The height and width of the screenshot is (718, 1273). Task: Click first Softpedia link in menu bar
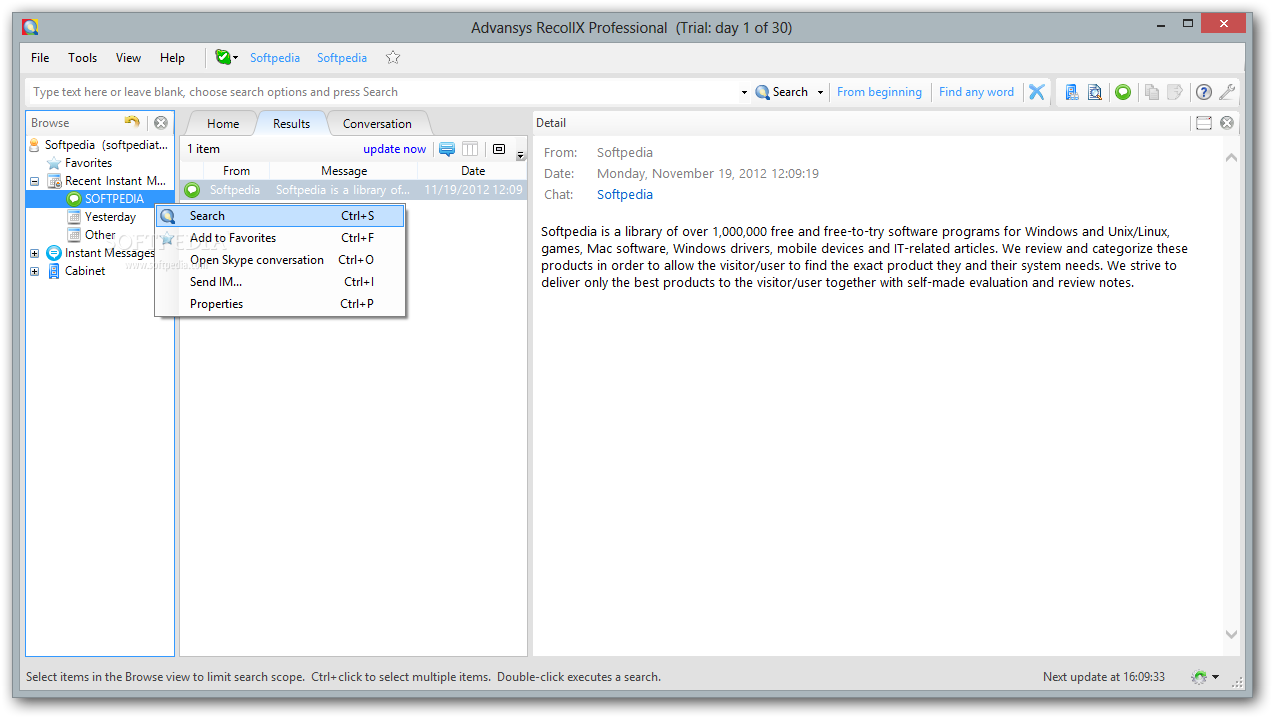click(275, 58)
